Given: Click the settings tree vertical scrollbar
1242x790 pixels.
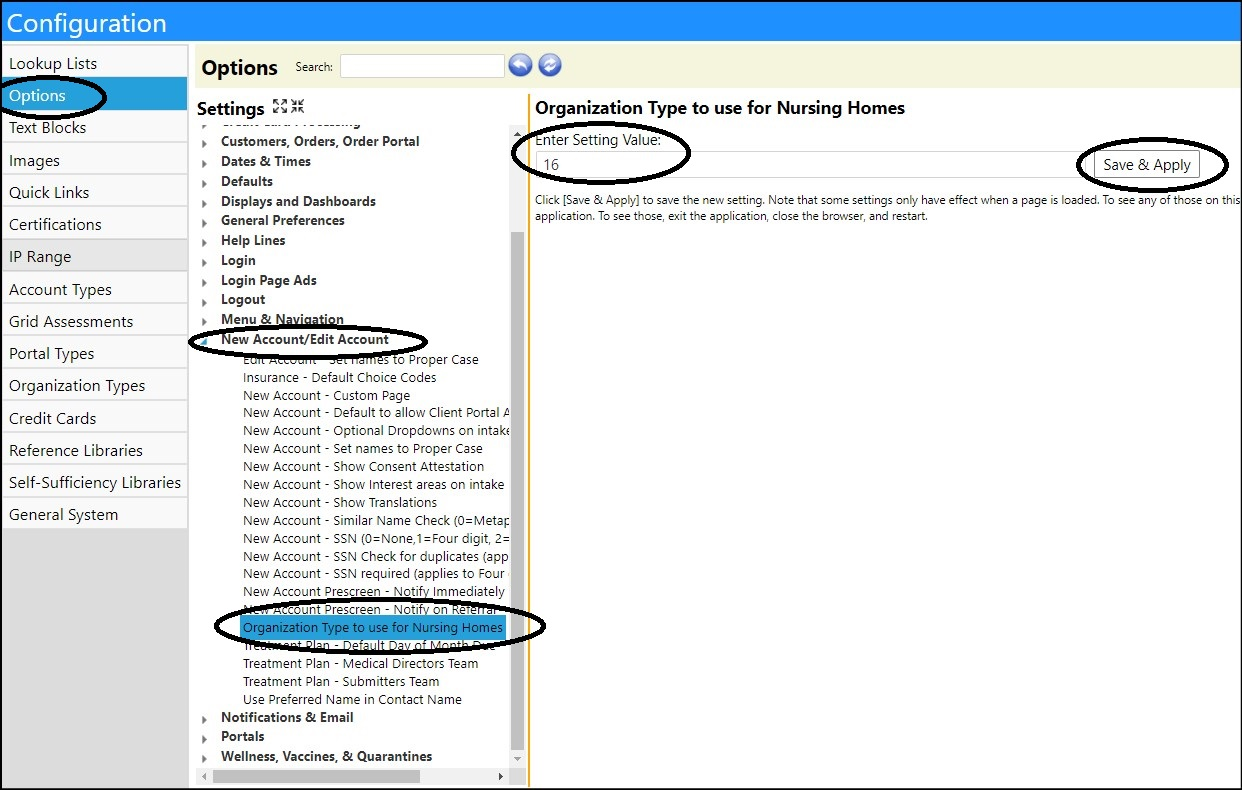Looking at the screenshot, I should [517, 490].
